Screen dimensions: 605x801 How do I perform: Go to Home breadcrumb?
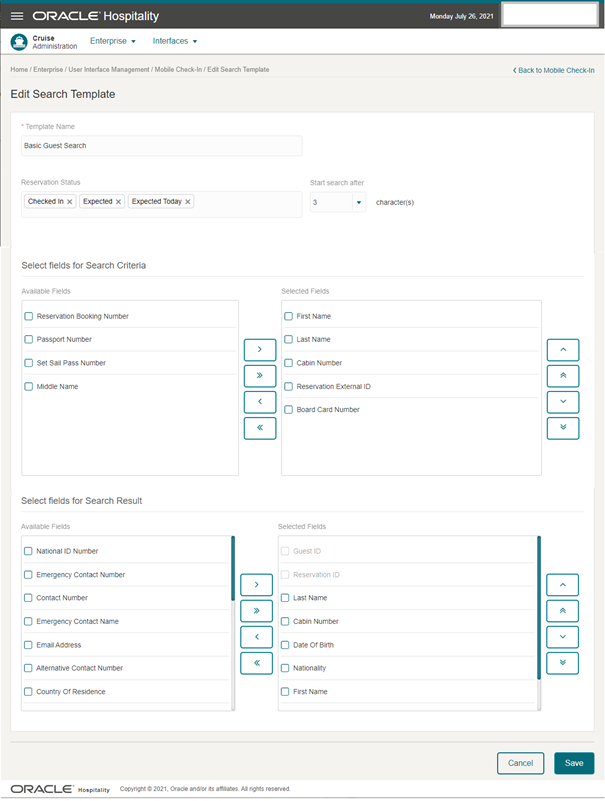coord(19,69)
